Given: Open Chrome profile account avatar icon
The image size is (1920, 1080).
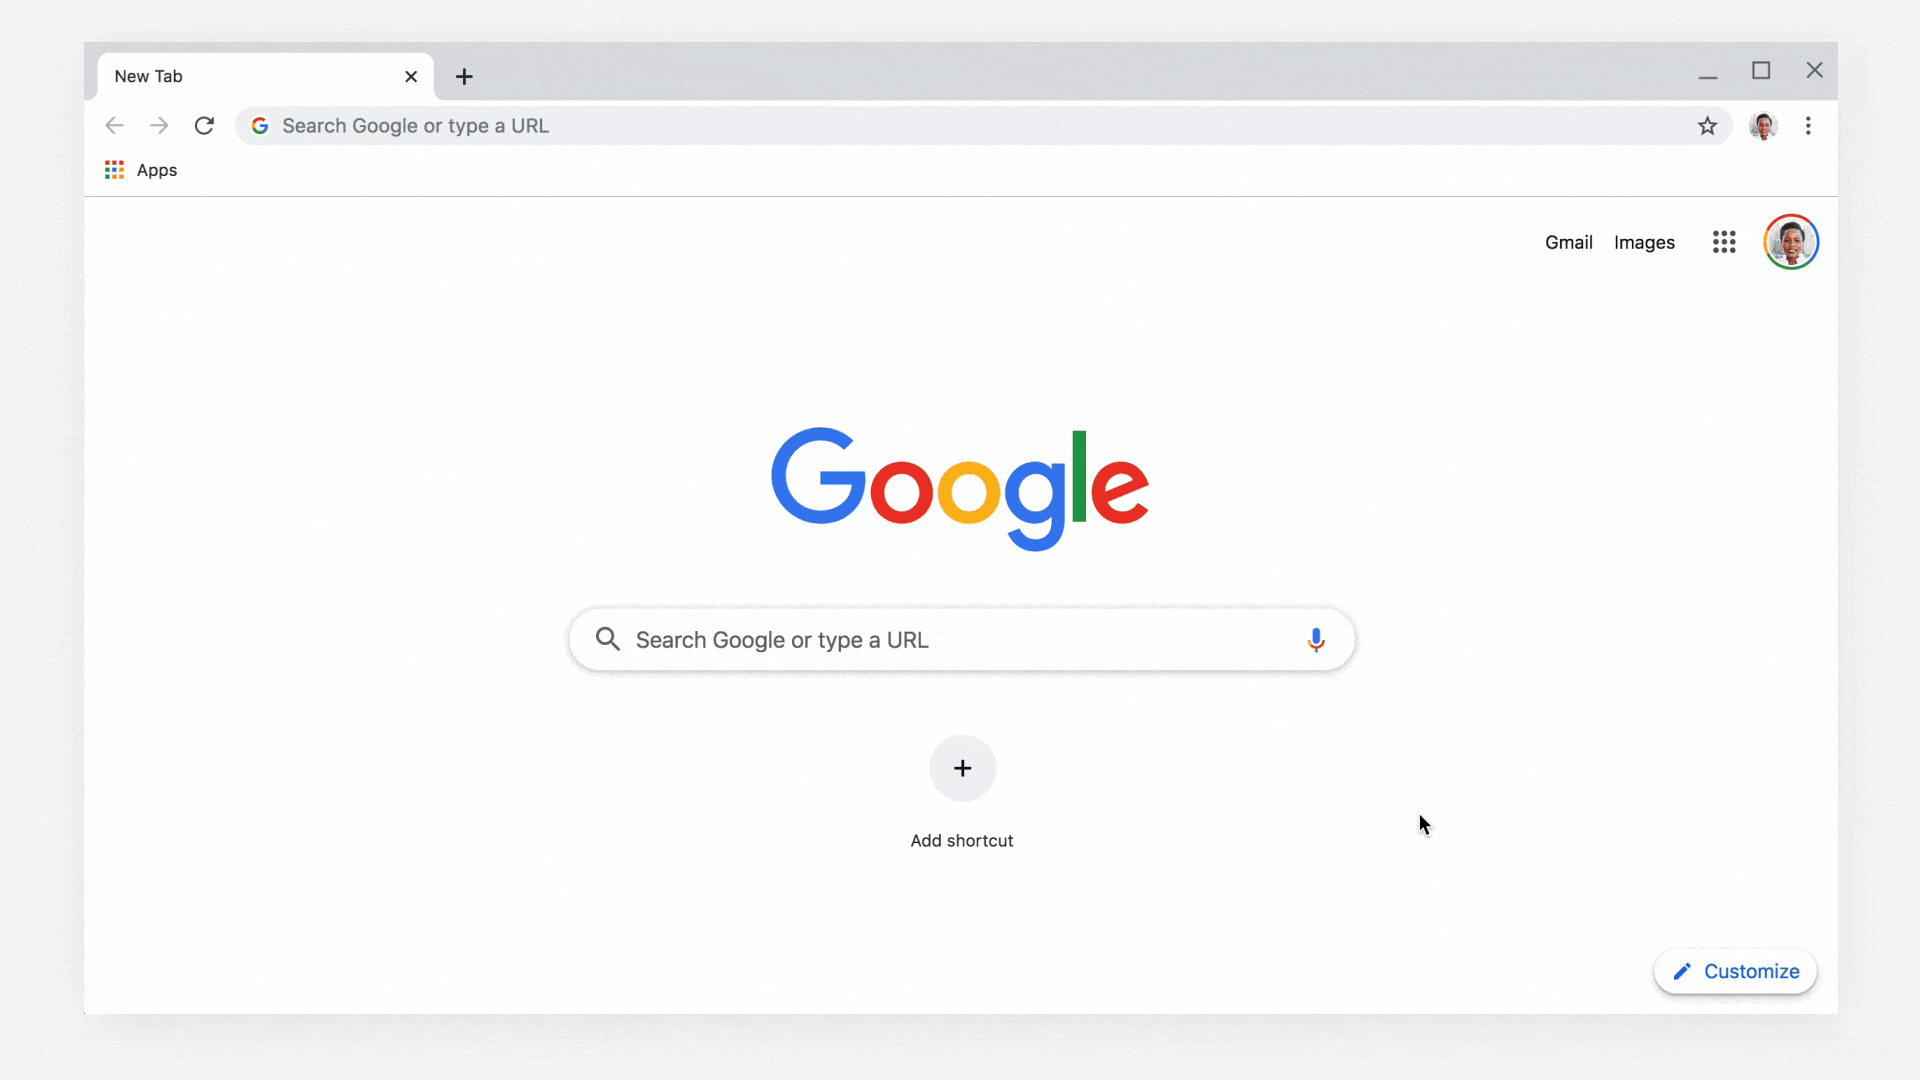Looking at the screenshot, I should point(1763,125).
